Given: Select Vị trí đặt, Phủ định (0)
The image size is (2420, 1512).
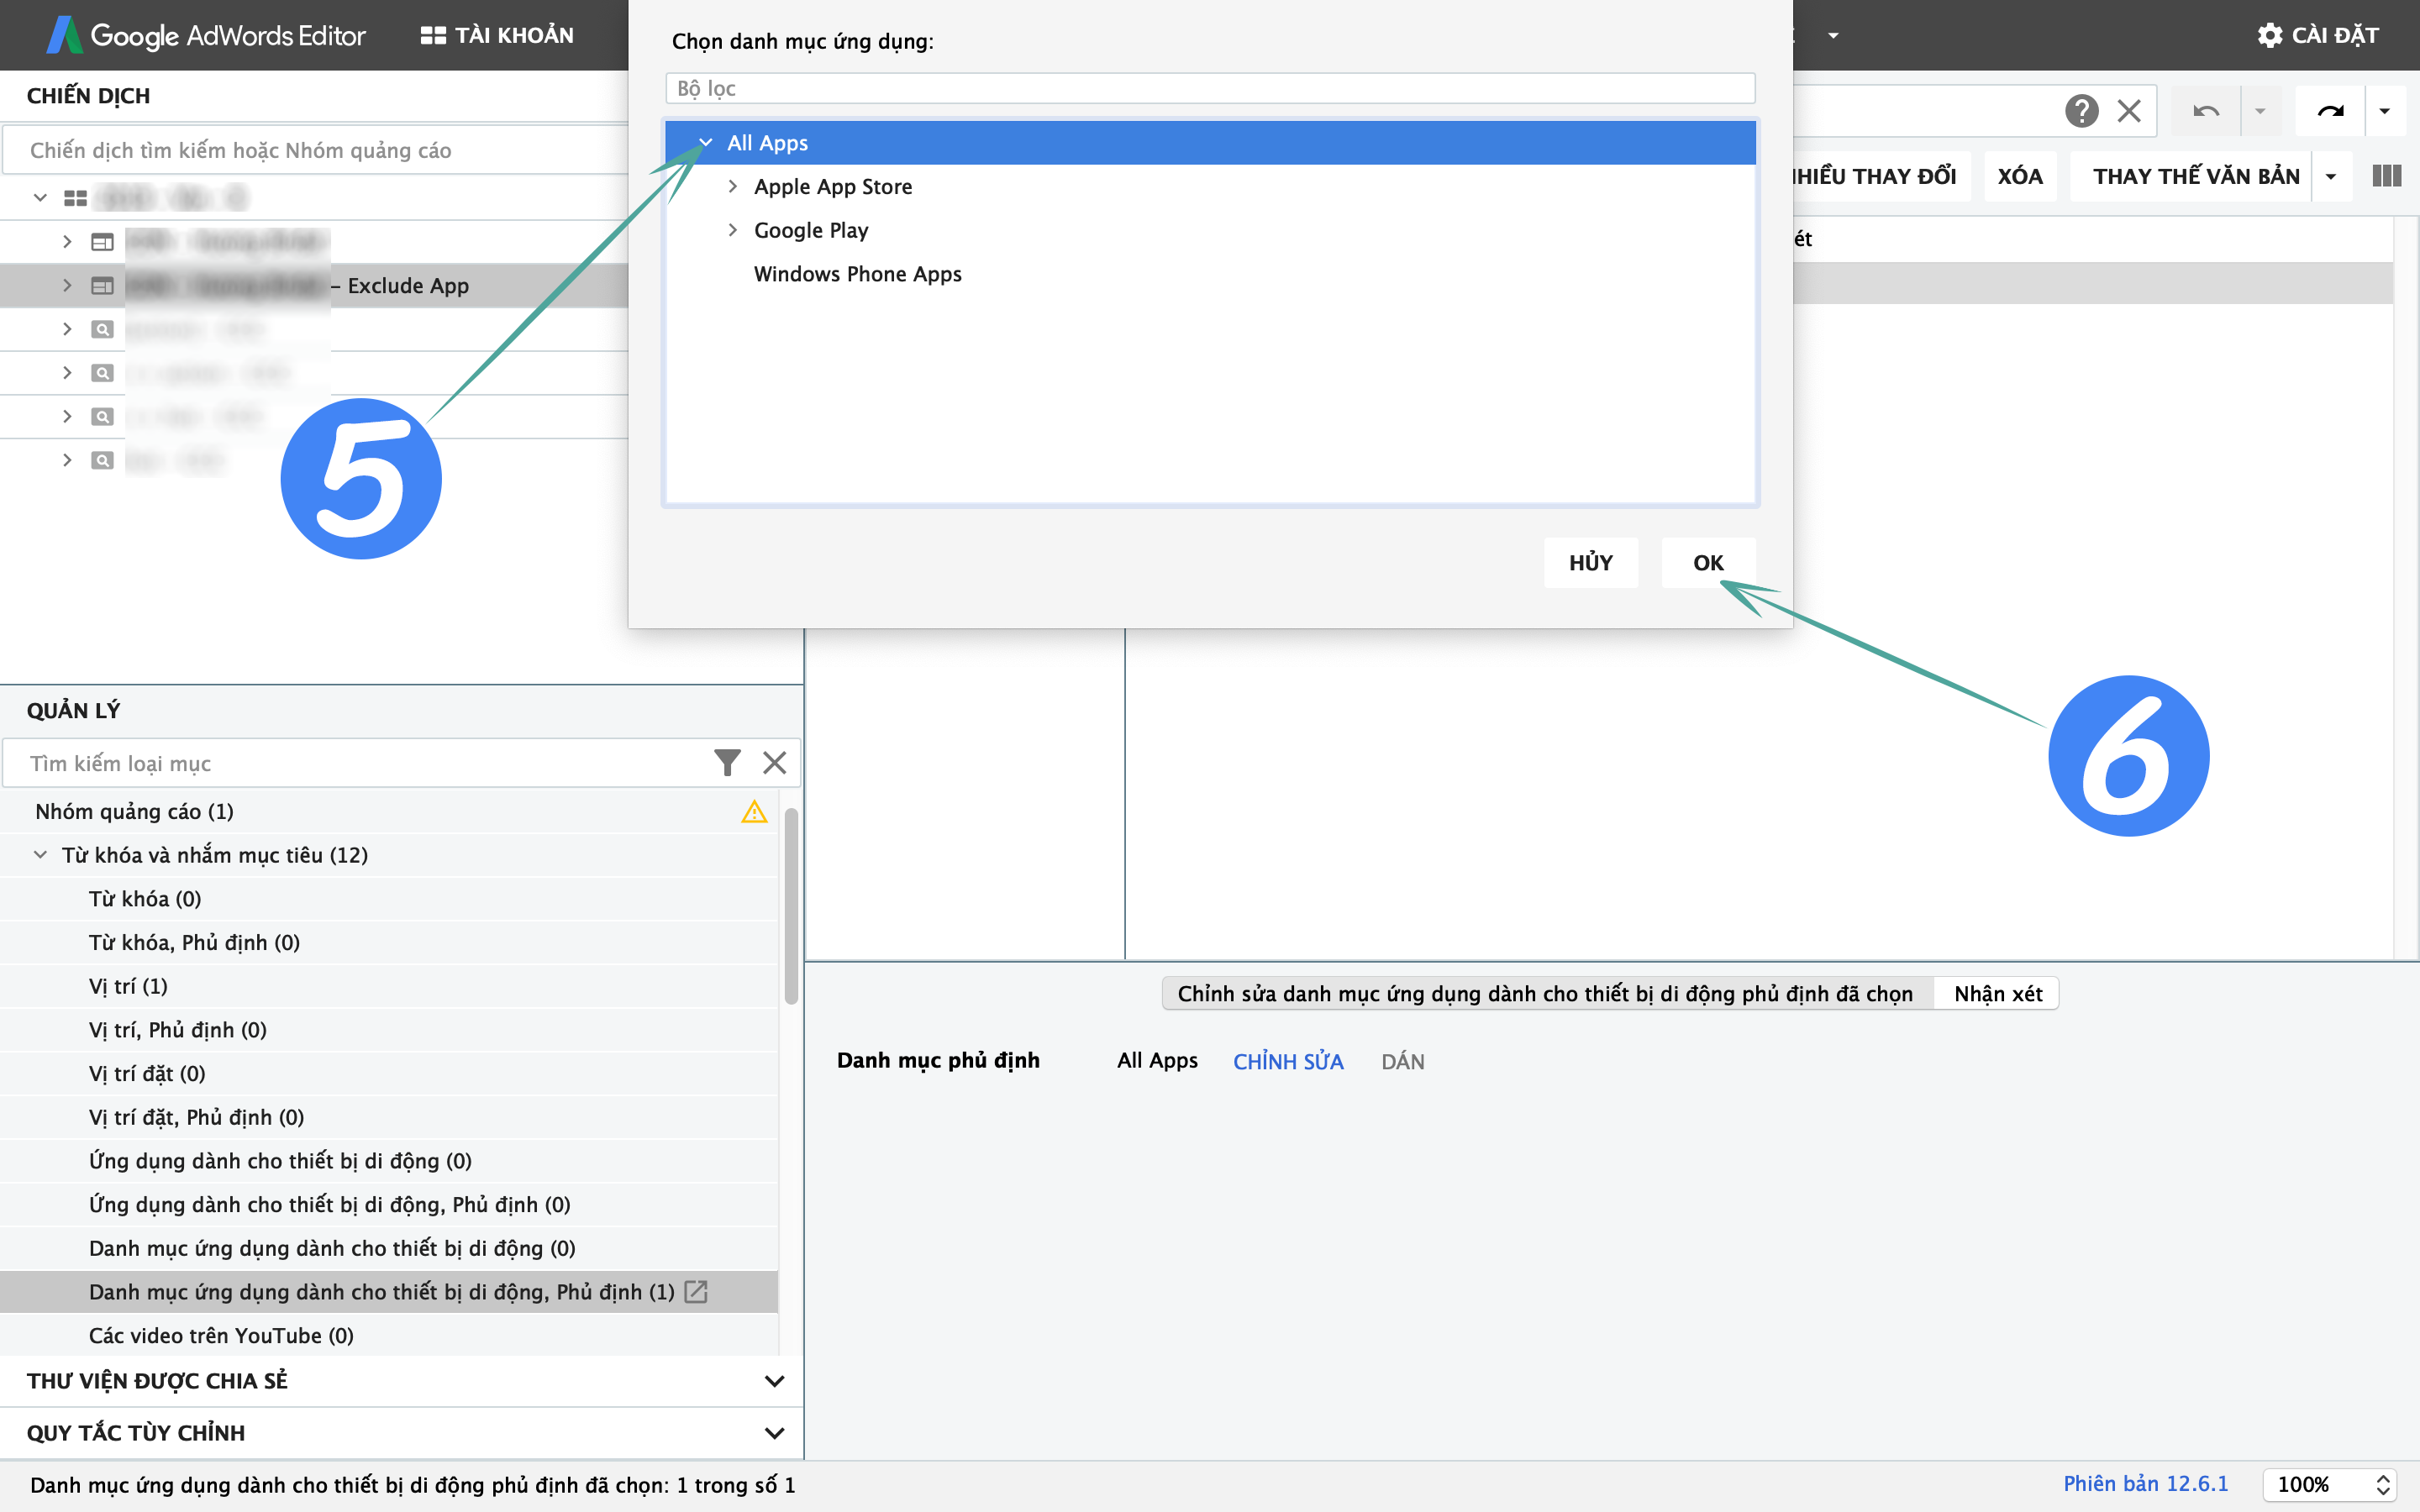Looking at the screenshot, I should click(x=389, y=1117).
